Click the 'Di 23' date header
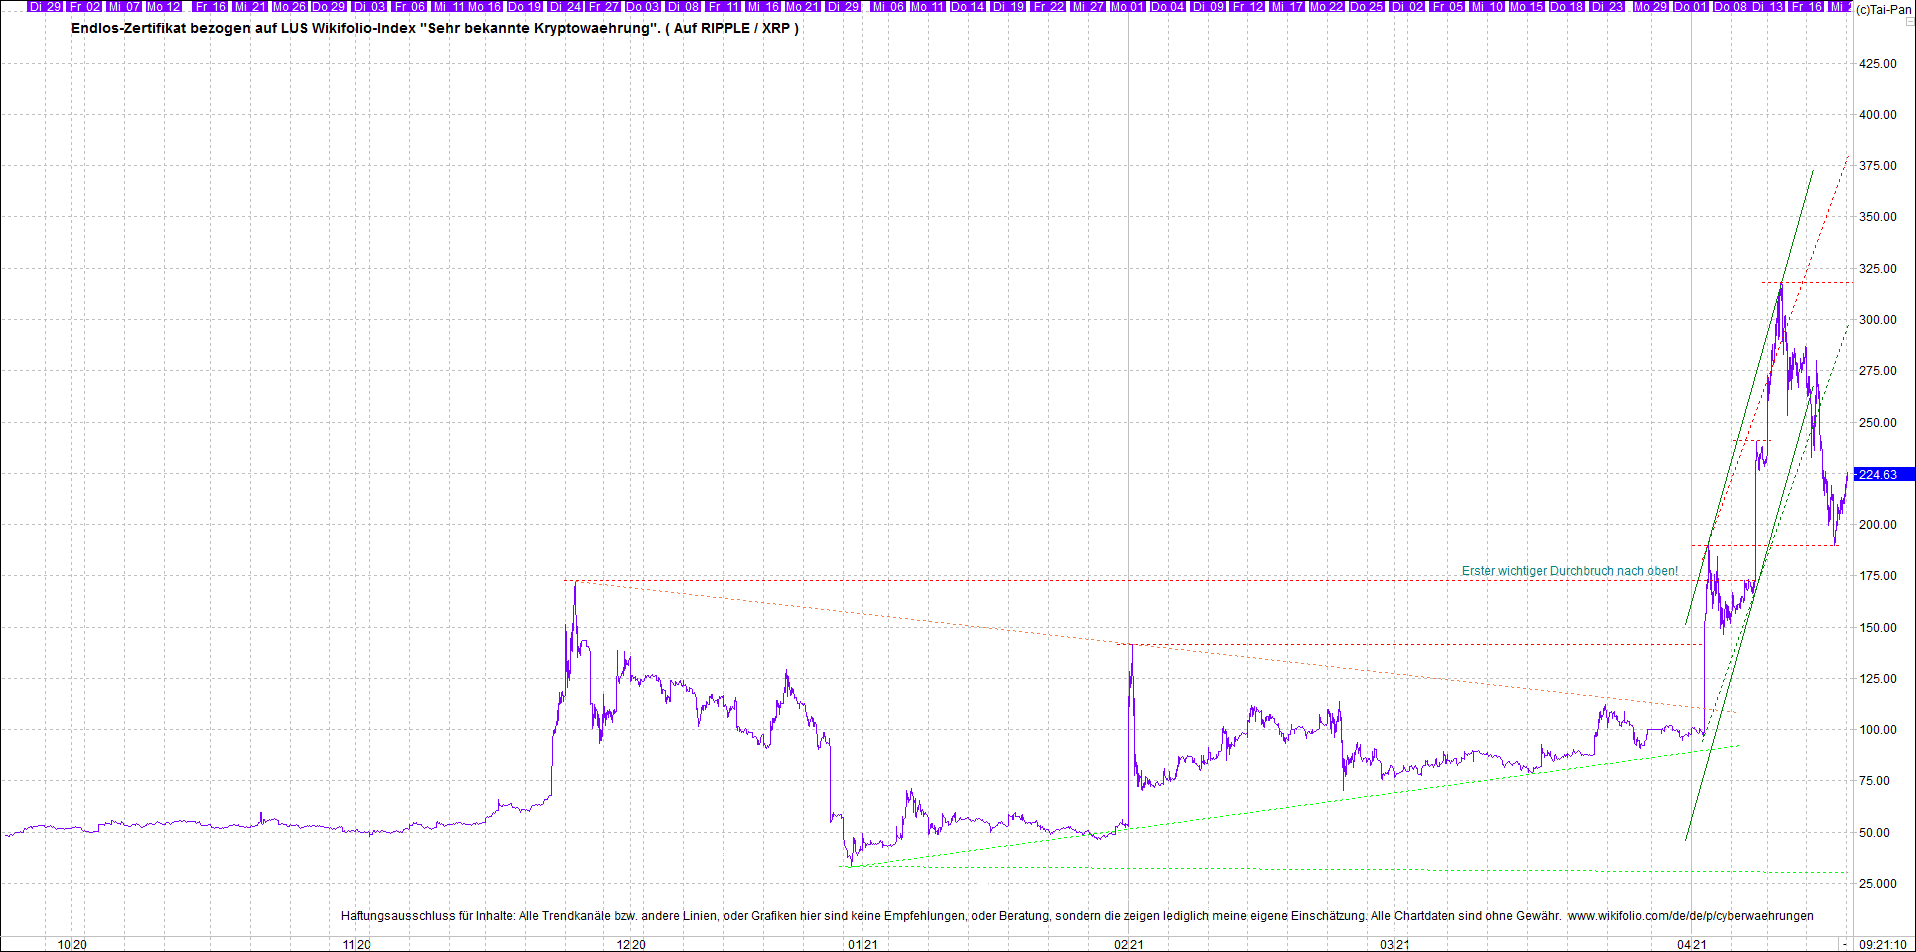1916x952 pixels. [x=1607, y=6]
